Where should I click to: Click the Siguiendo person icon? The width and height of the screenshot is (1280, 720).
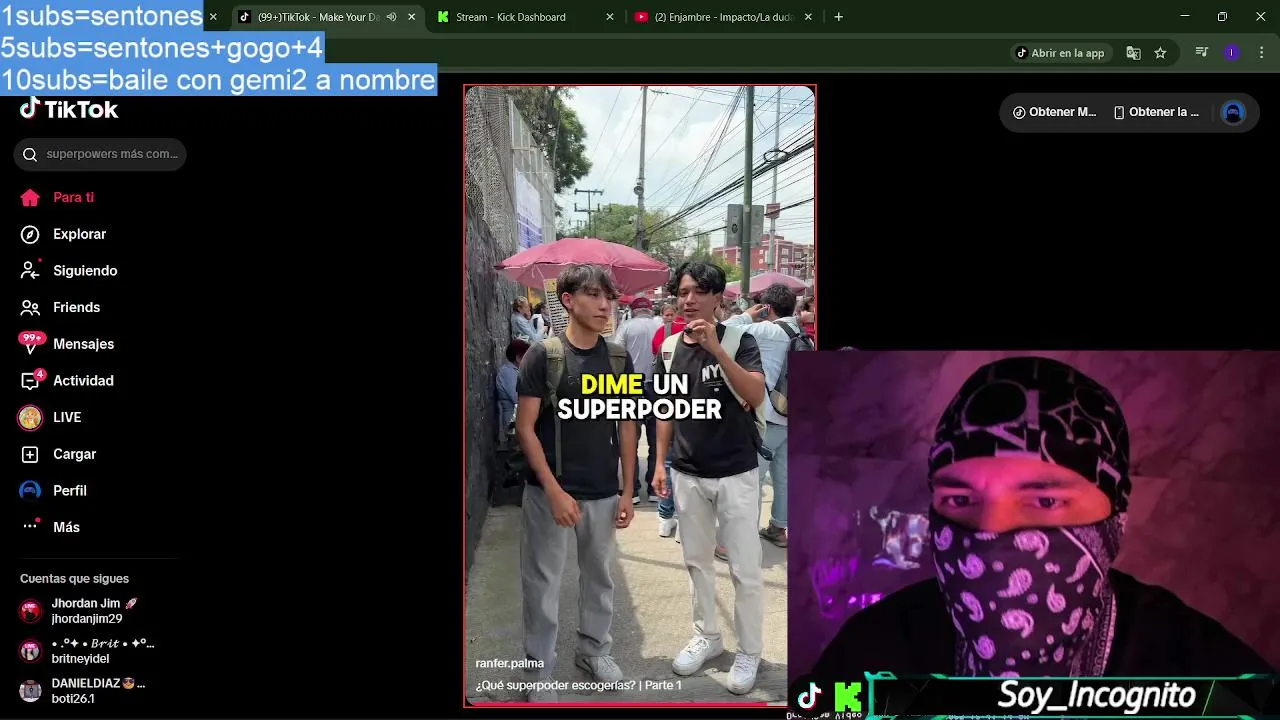pos(30,271)
